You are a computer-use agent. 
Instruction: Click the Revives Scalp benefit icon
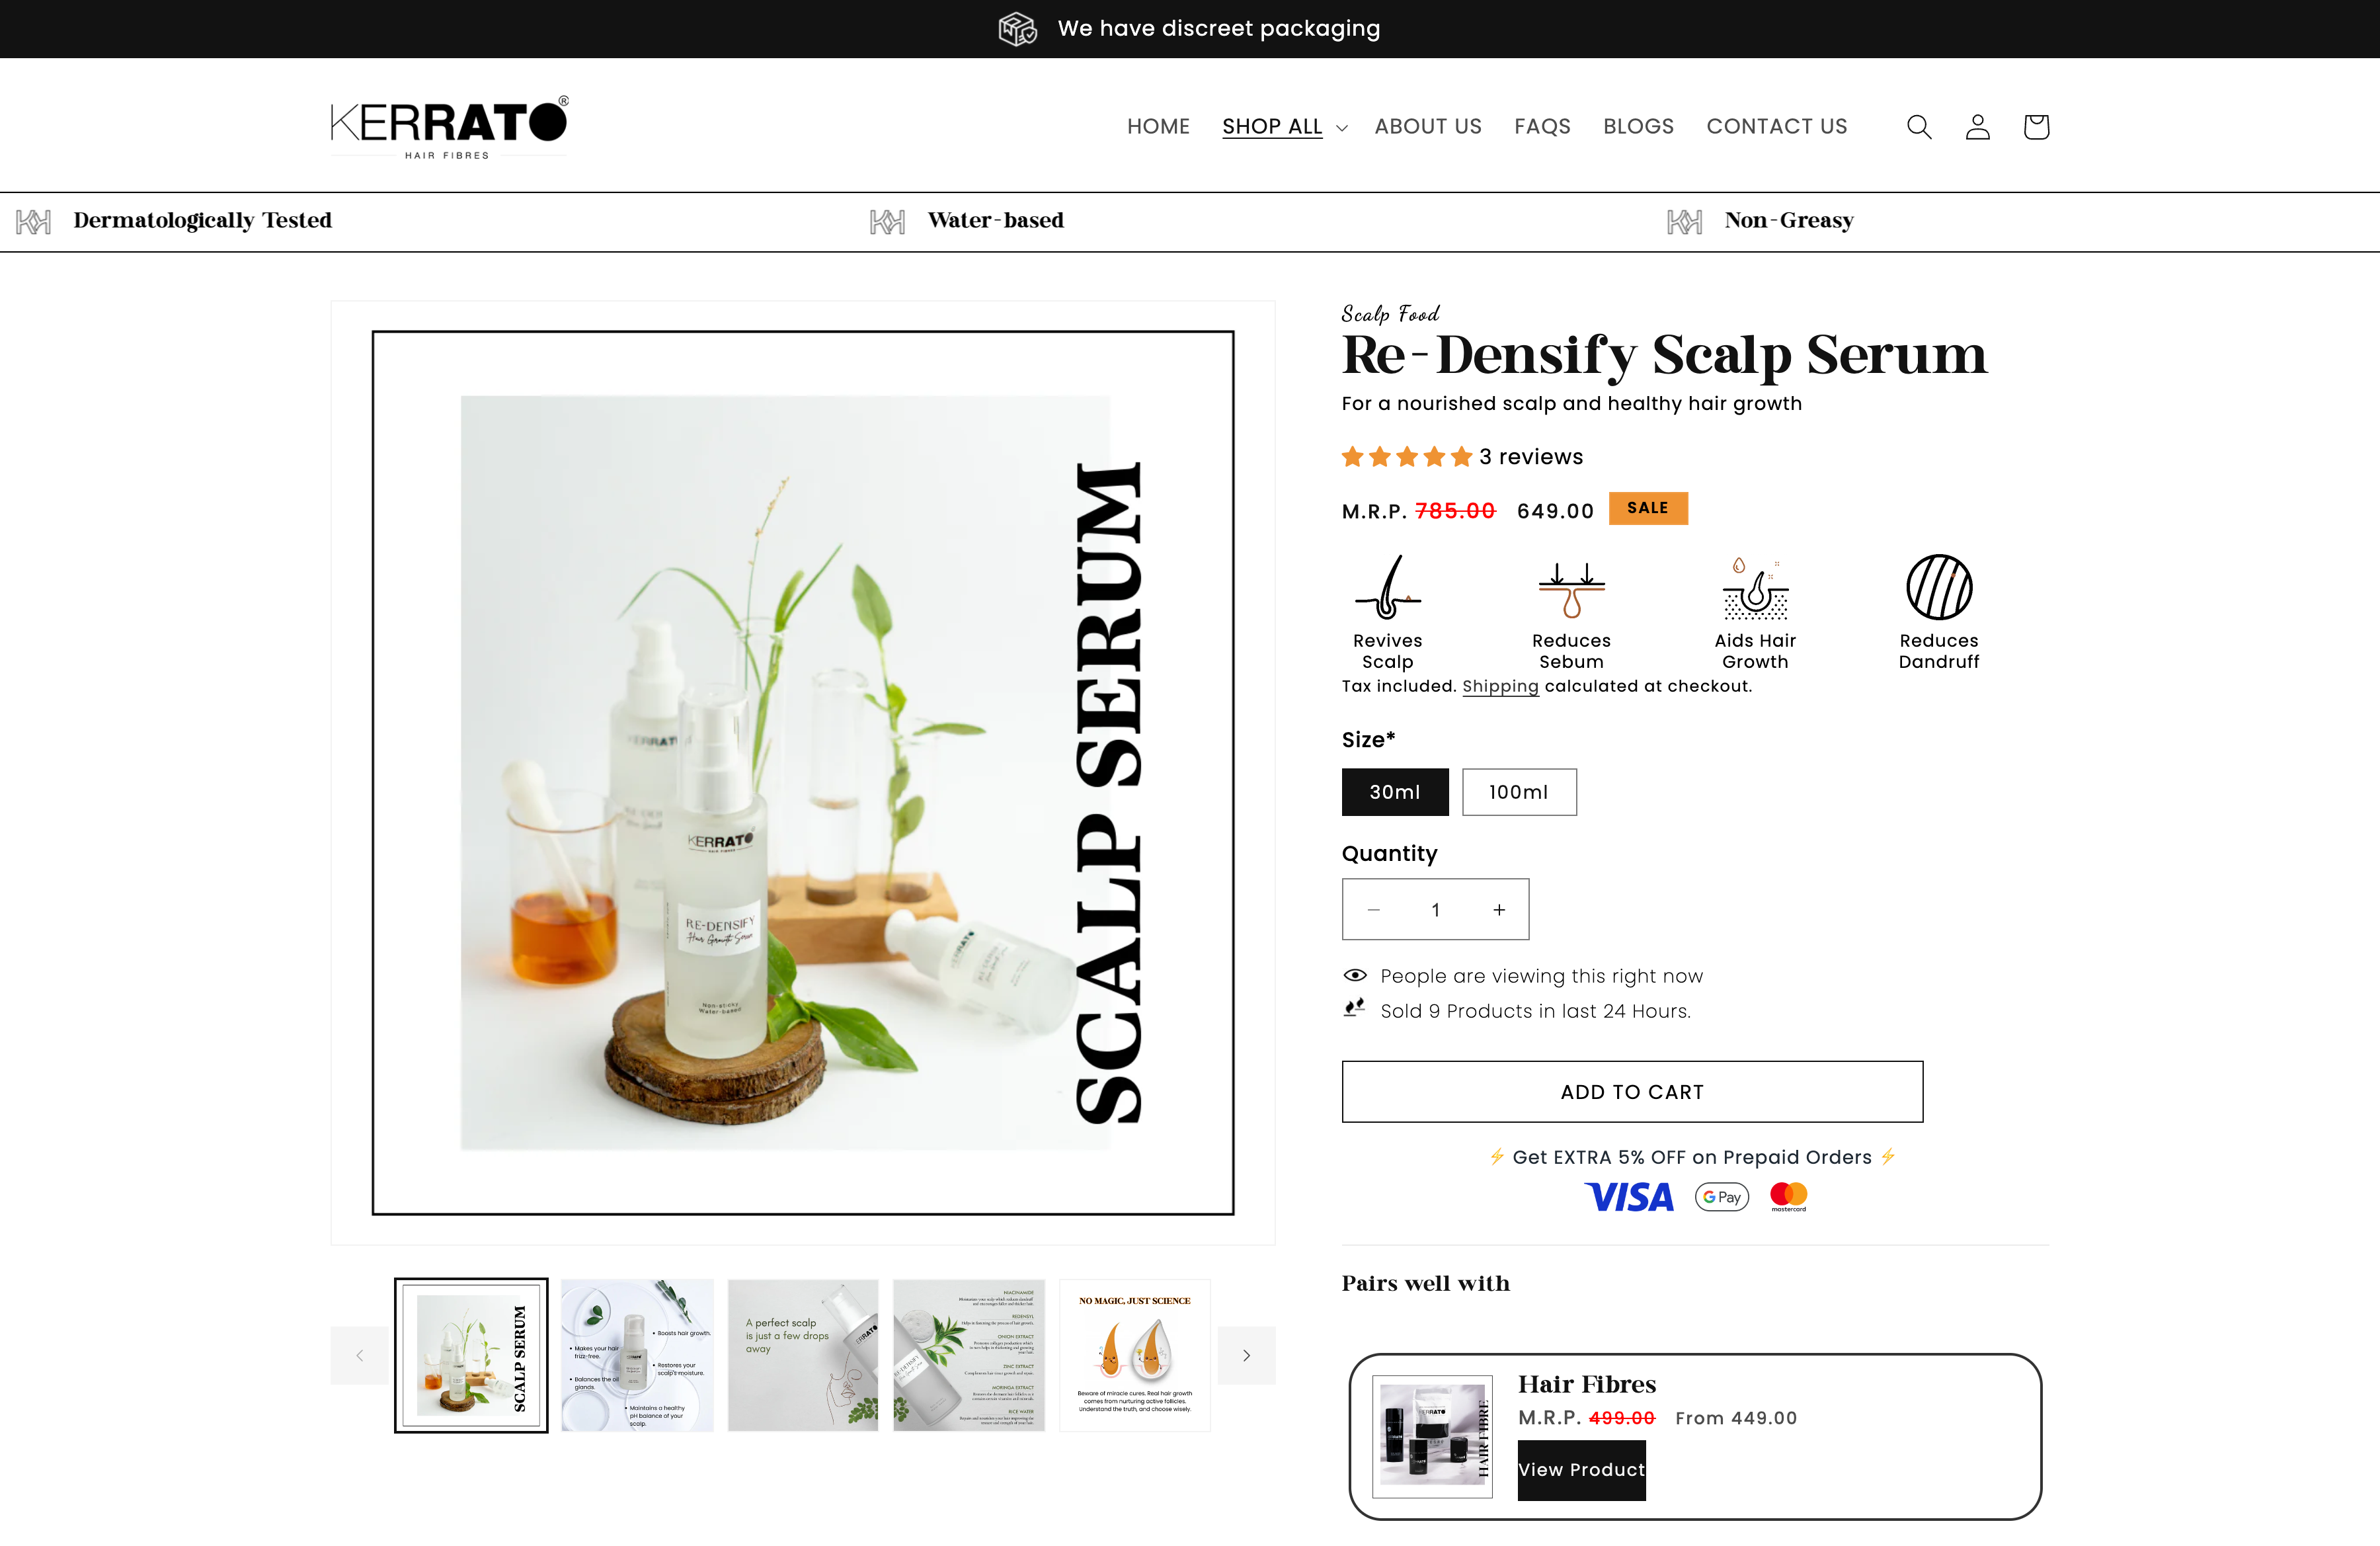pyautogui.click(x=1387, y=587)
